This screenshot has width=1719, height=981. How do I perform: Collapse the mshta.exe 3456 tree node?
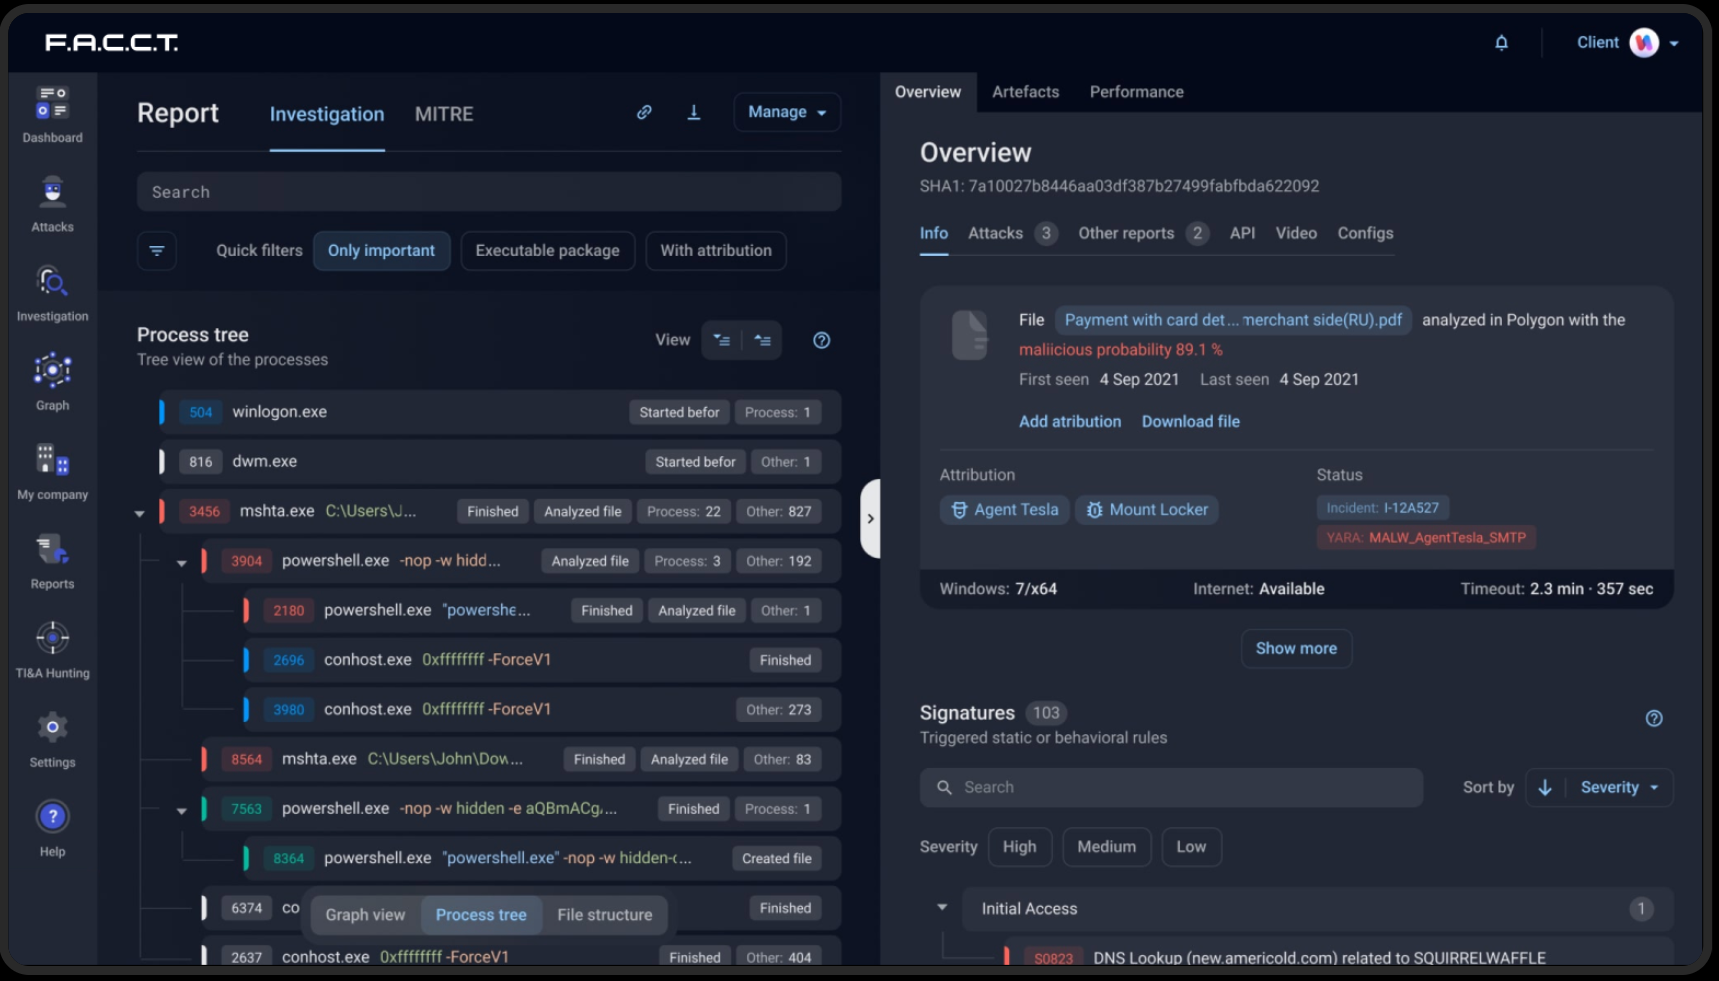(140, 513)
